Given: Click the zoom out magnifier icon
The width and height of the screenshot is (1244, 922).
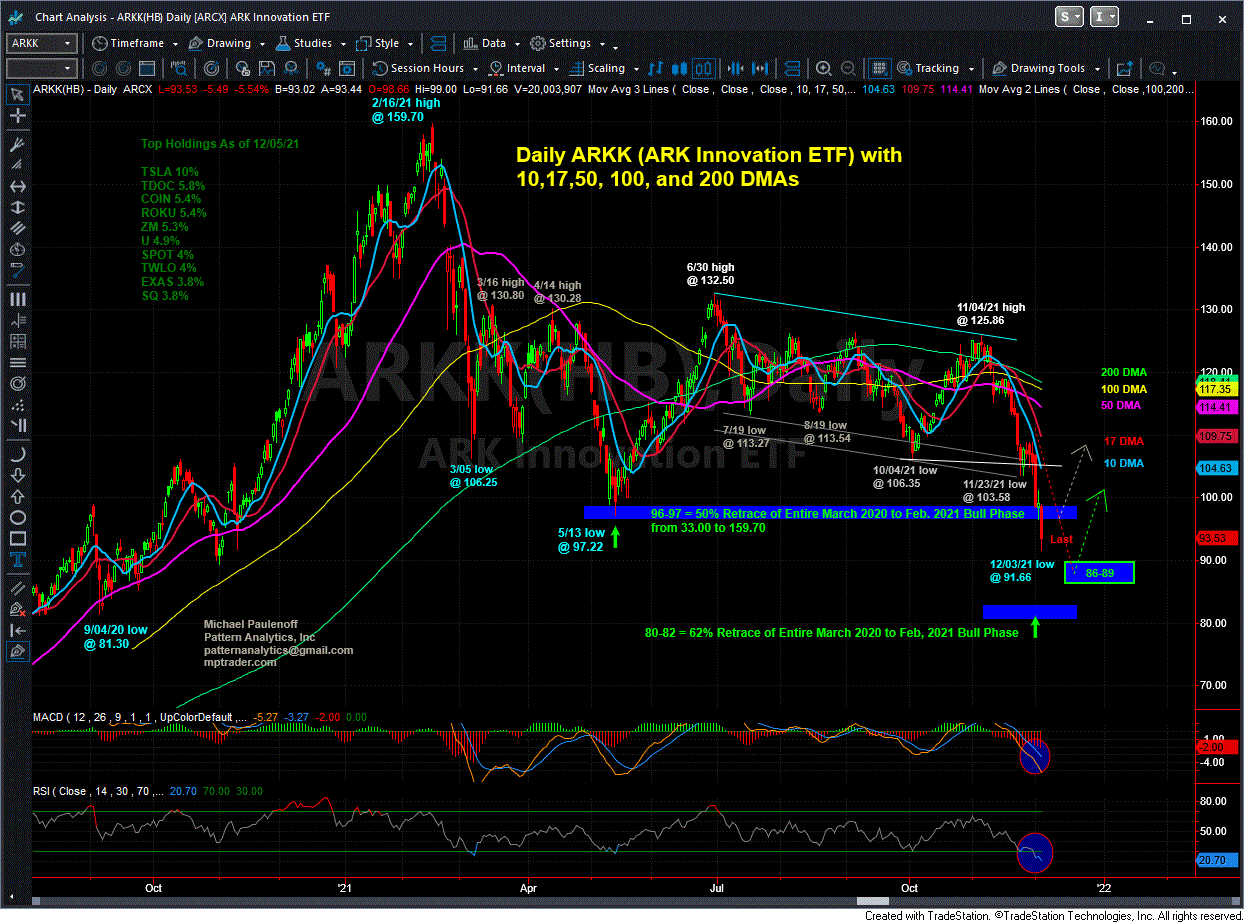Looking at the screenshot, I should 846,68.
